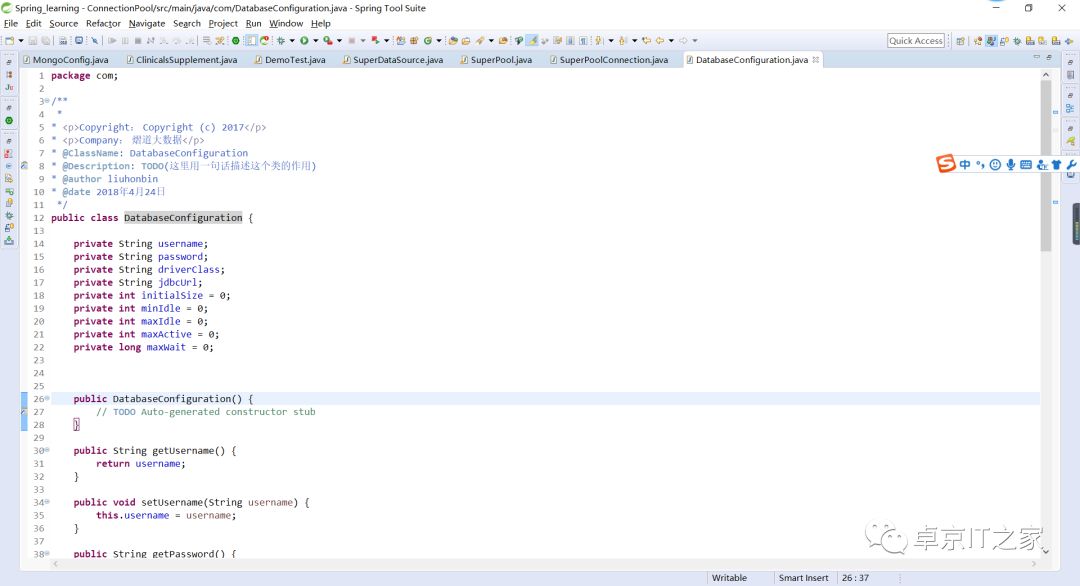The height and width of the screenshot is (586, 1080).
Task: Collapse the Javadoc comment fold at line 3
Action: 47,101
